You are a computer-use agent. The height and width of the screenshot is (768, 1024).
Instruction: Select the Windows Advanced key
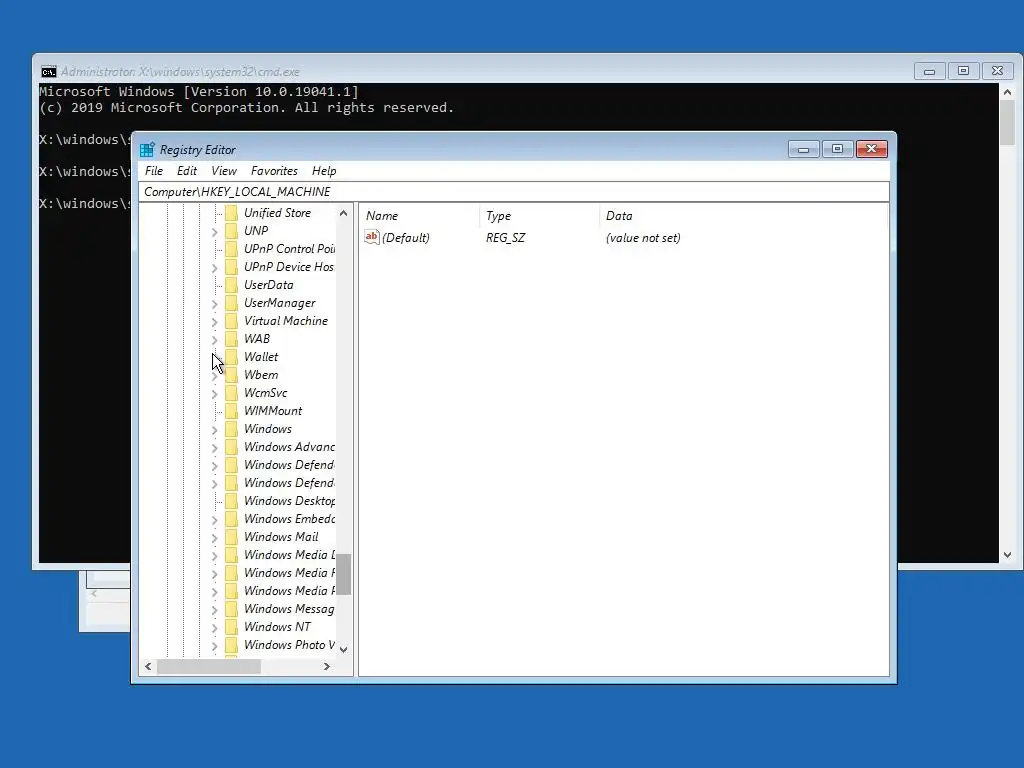pos(289,447)
